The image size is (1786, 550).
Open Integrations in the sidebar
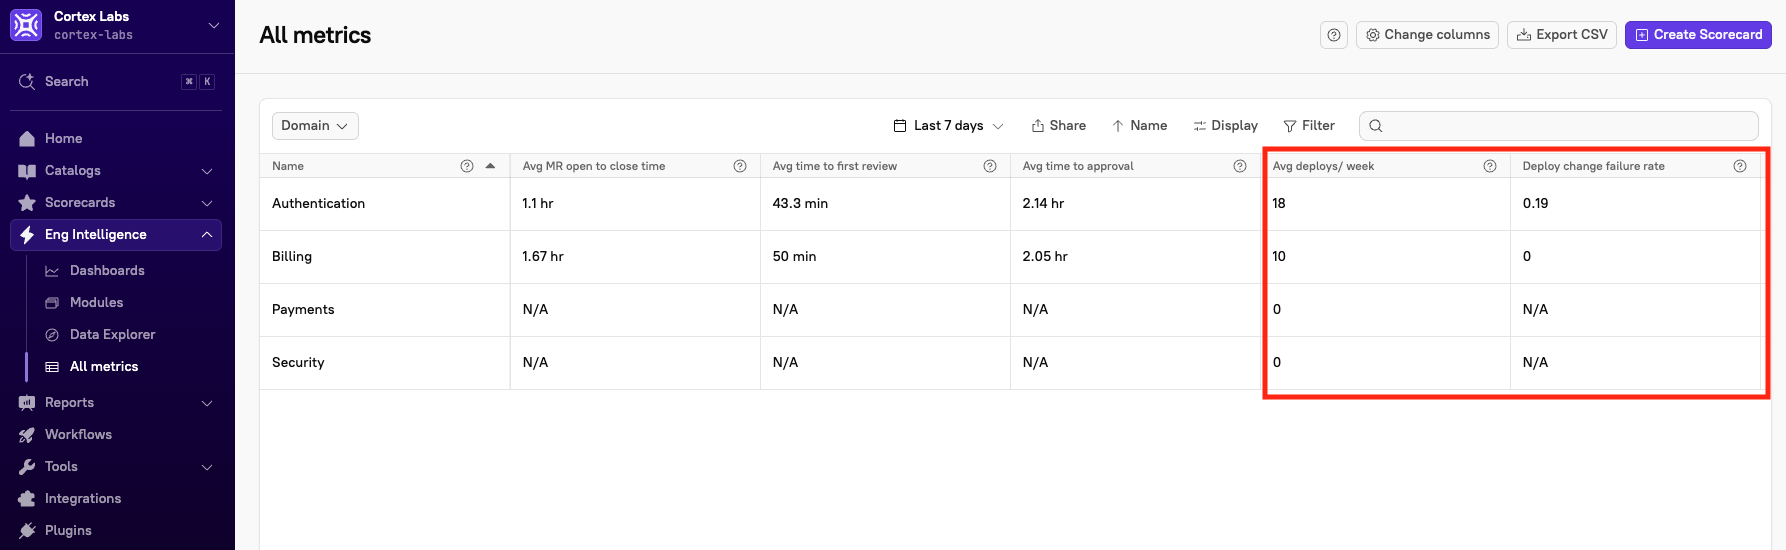(83, 499)
